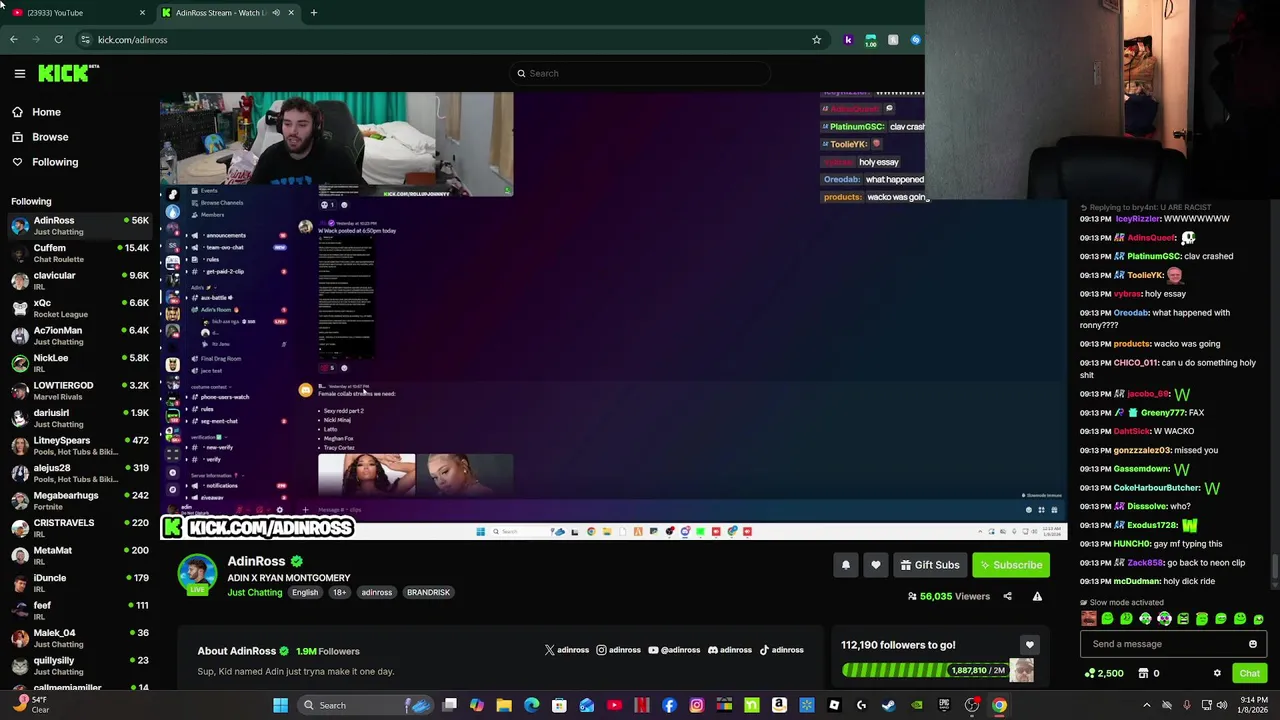Click the address bar URL

[132, 40]
